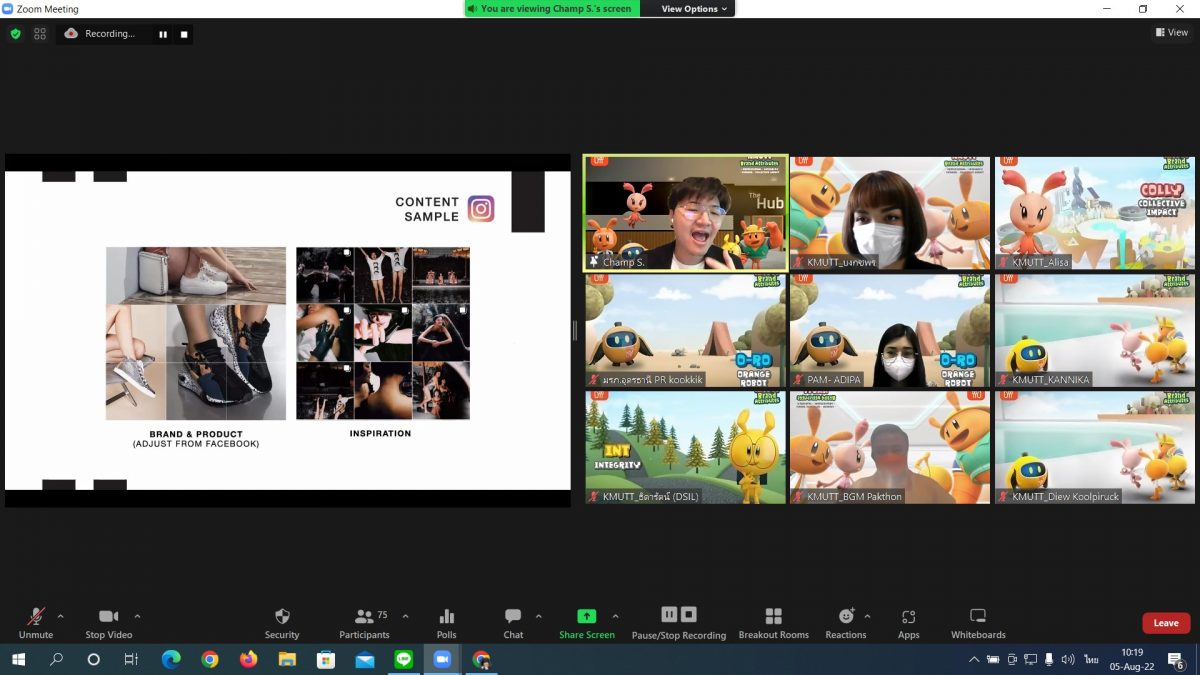Viewport: 1200px width, 675px height.
Task: Open File Explorer from the taskbar
Action: click(287, 660)
